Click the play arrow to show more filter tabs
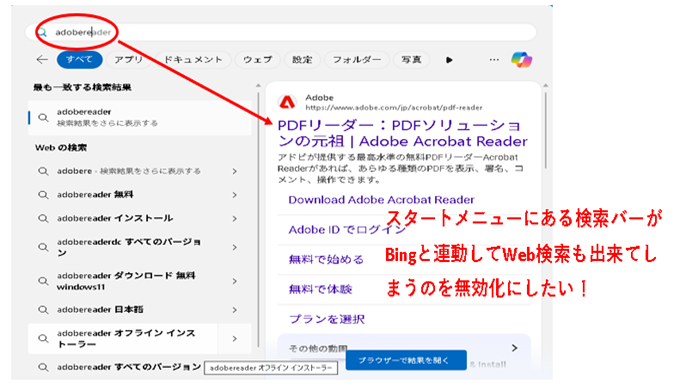The height and width of the screenshot is (390, 680). [449, 60]
